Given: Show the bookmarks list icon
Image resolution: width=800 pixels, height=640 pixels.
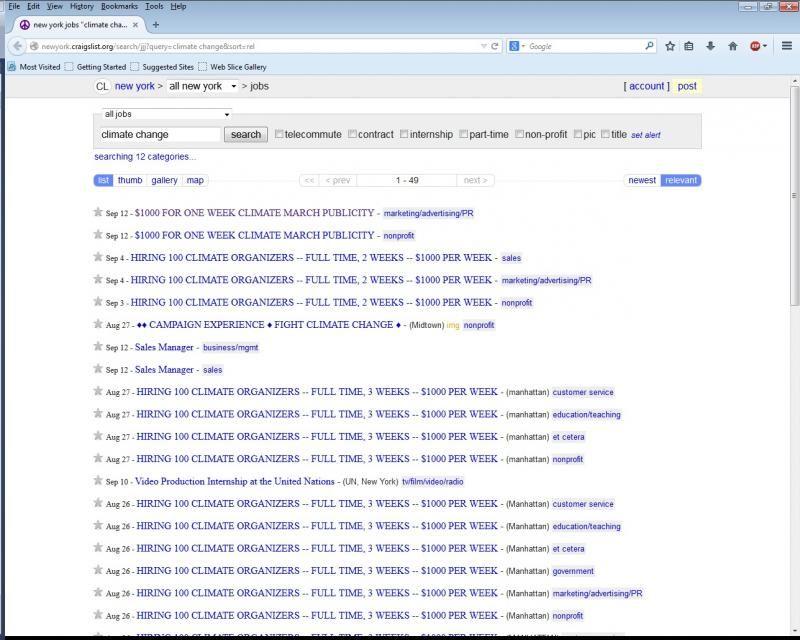Looking at the screenshot, I should point(689,46).
